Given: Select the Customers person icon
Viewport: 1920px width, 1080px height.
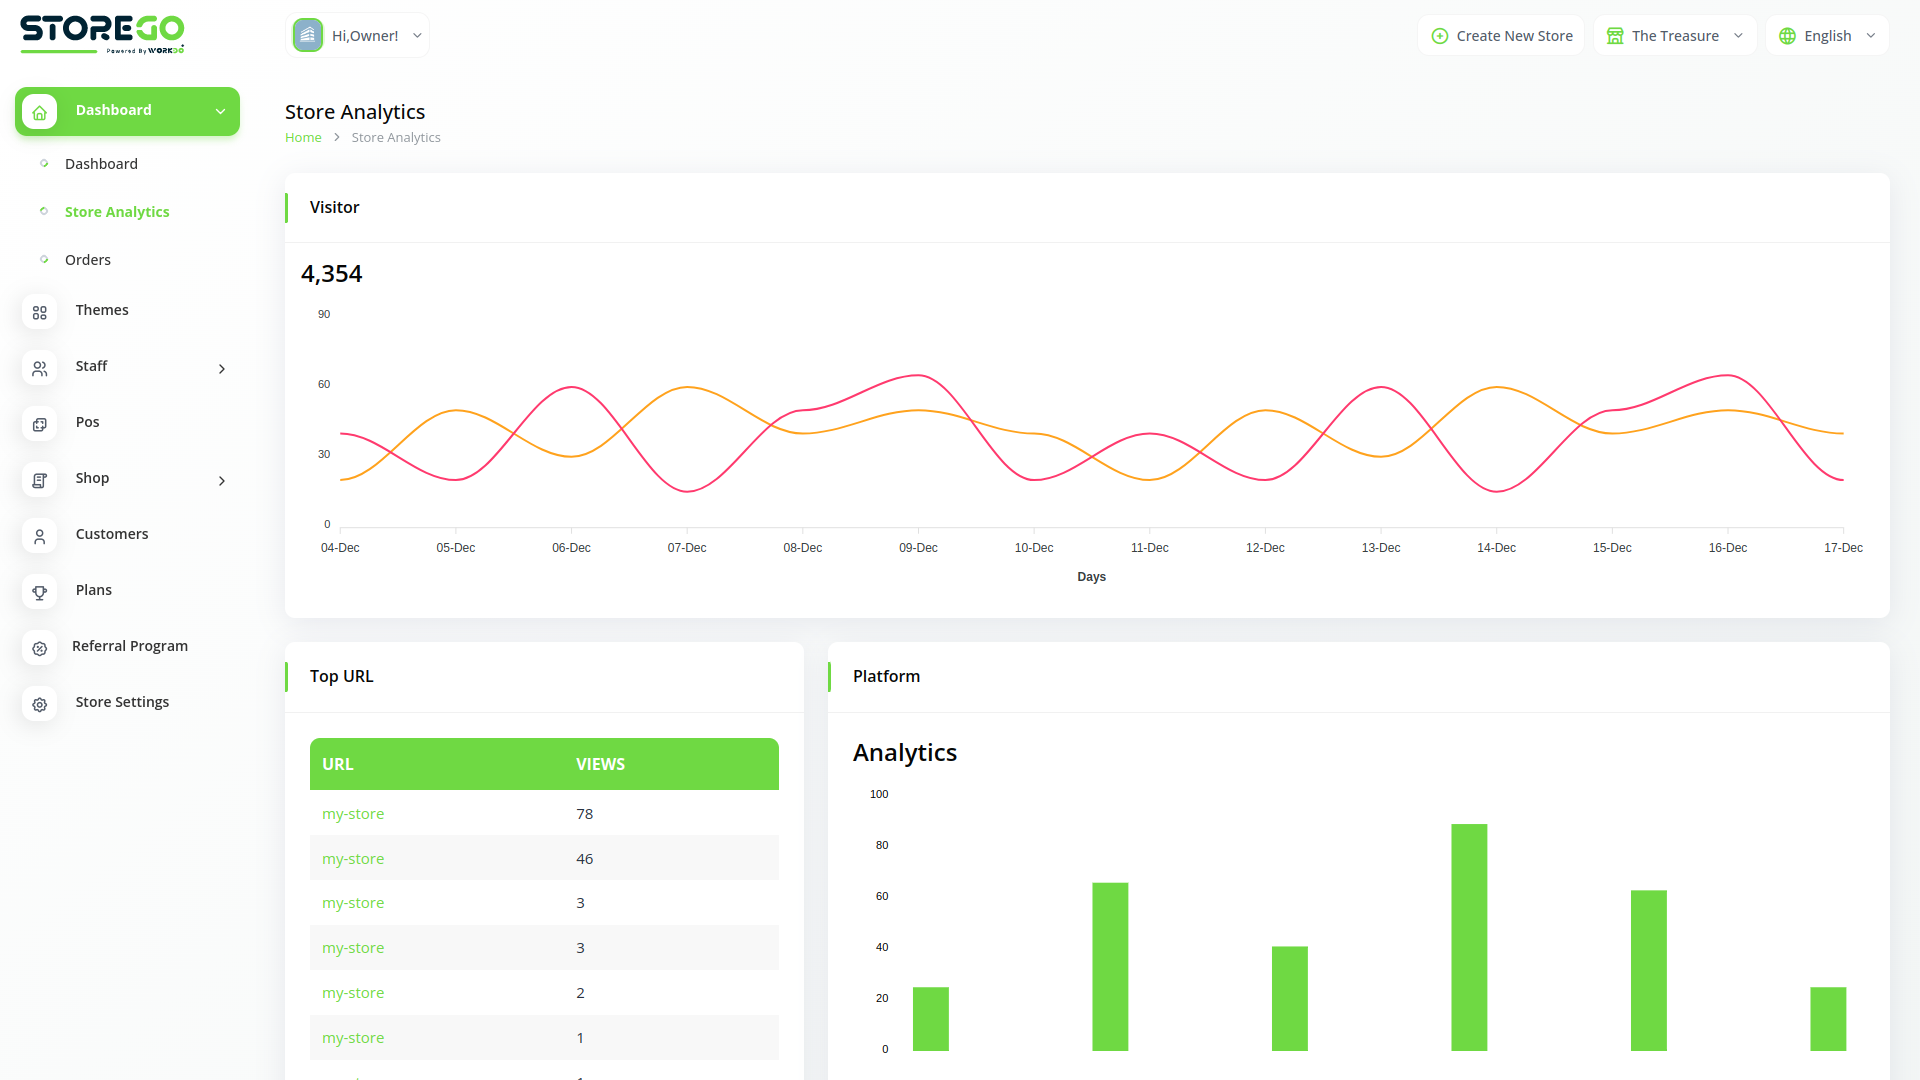Looking at the screenshot, I should (39, 536).
